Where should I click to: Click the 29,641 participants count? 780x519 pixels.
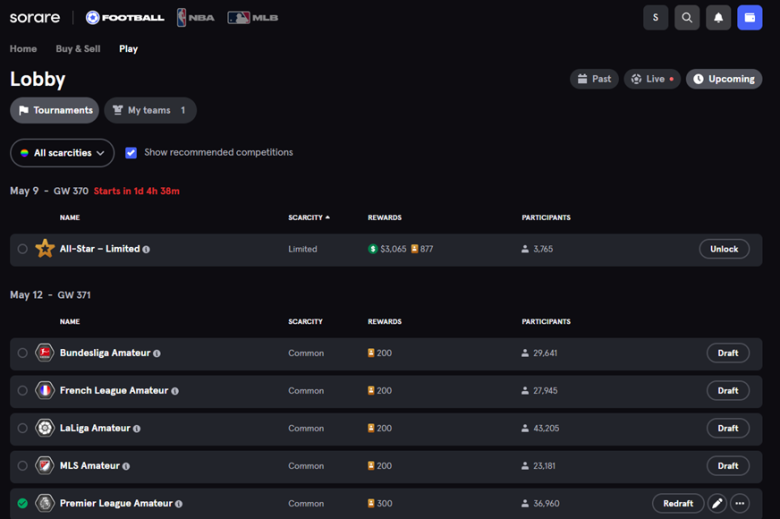[x=545, y=353]
